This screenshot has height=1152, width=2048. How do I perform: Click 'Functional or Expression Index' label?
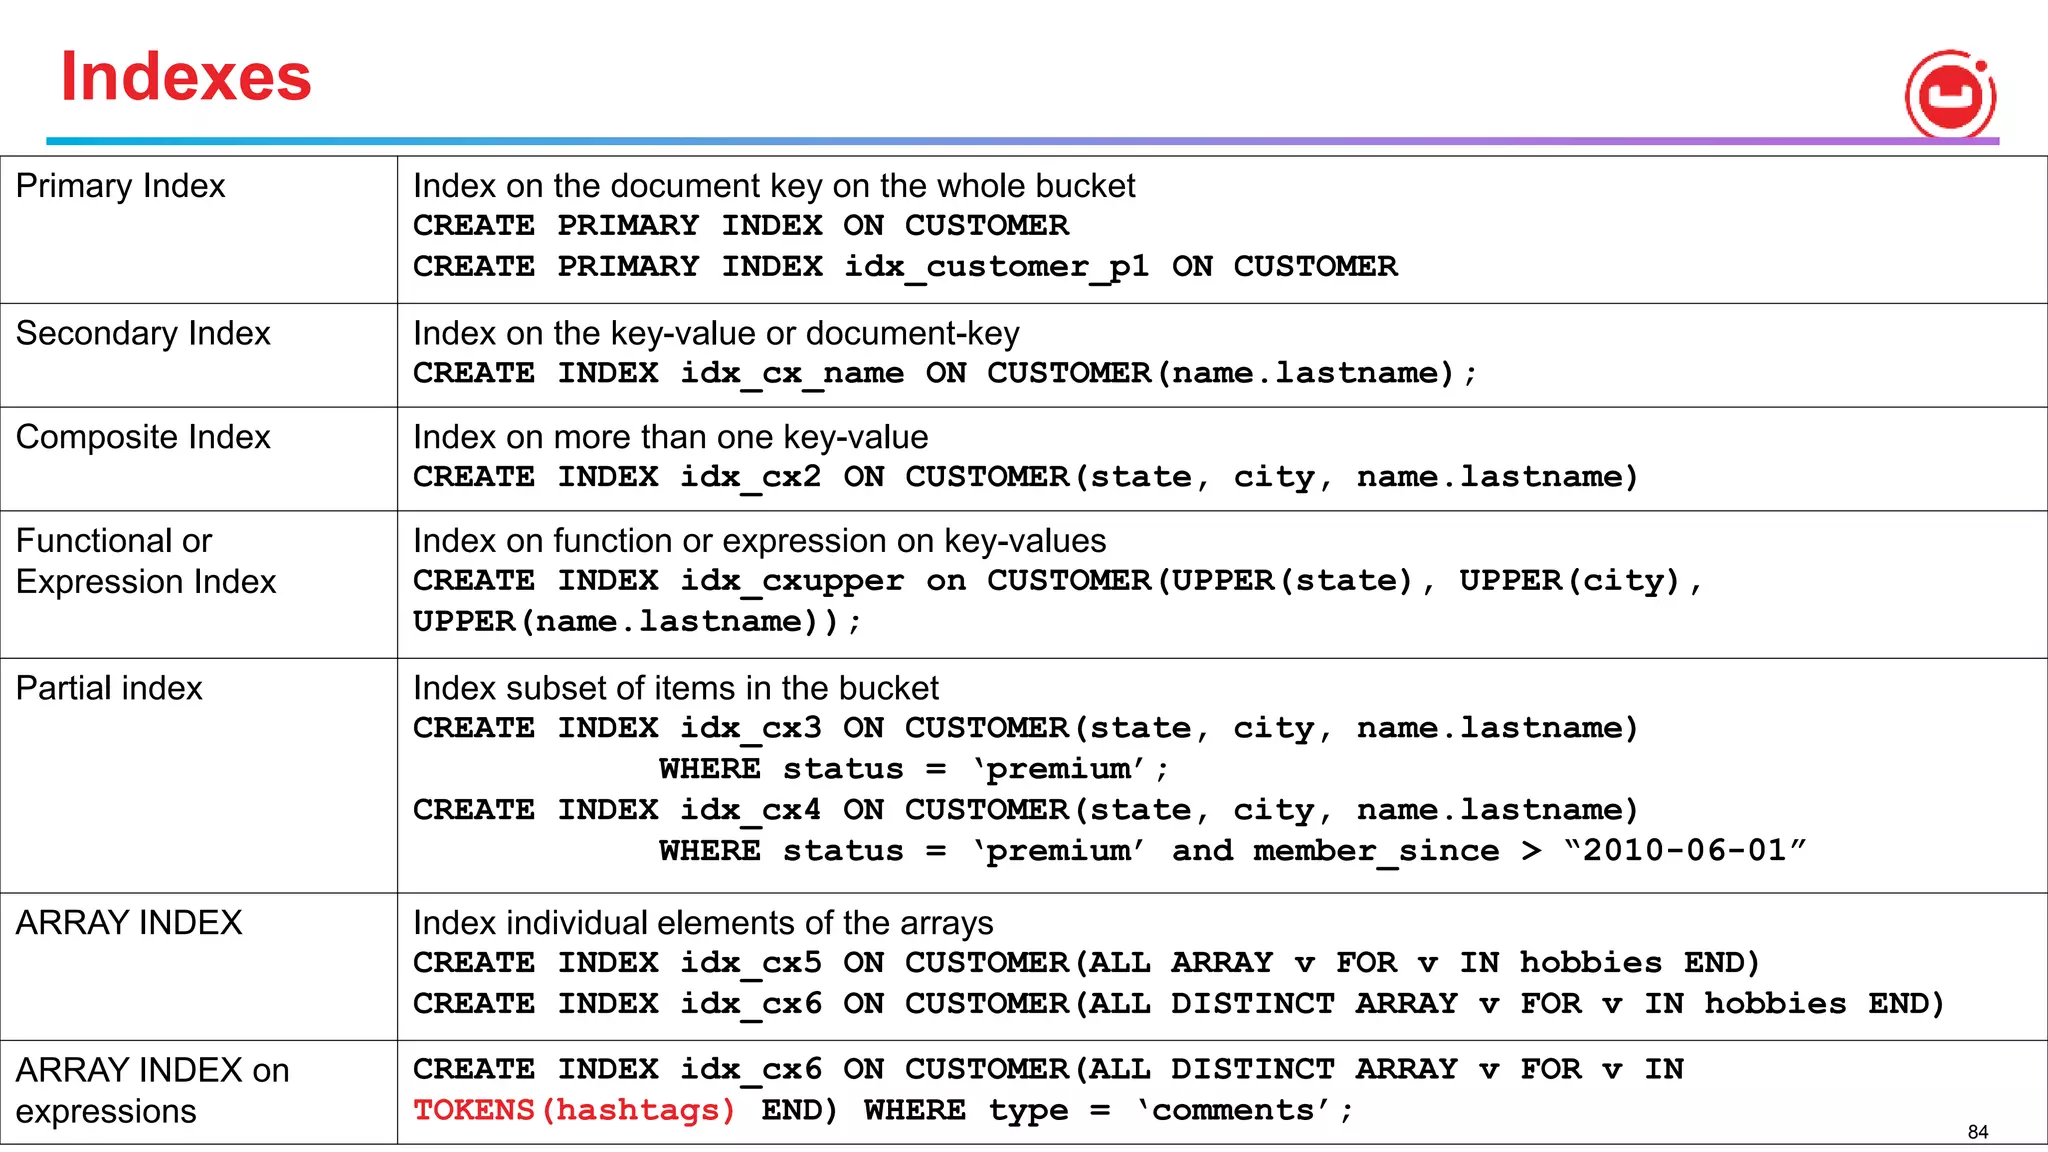tap(146, 561)
